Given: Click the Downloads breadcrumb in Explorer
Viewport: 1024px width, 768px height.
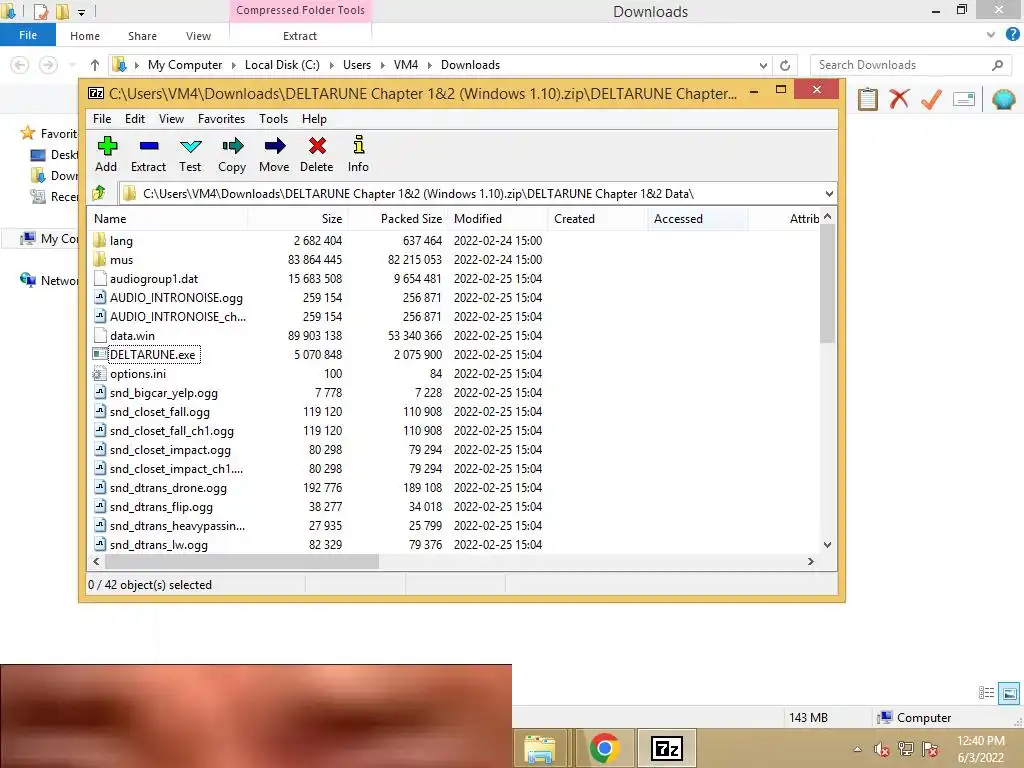Looking at the screenshot, I should [x=470, y=65].
